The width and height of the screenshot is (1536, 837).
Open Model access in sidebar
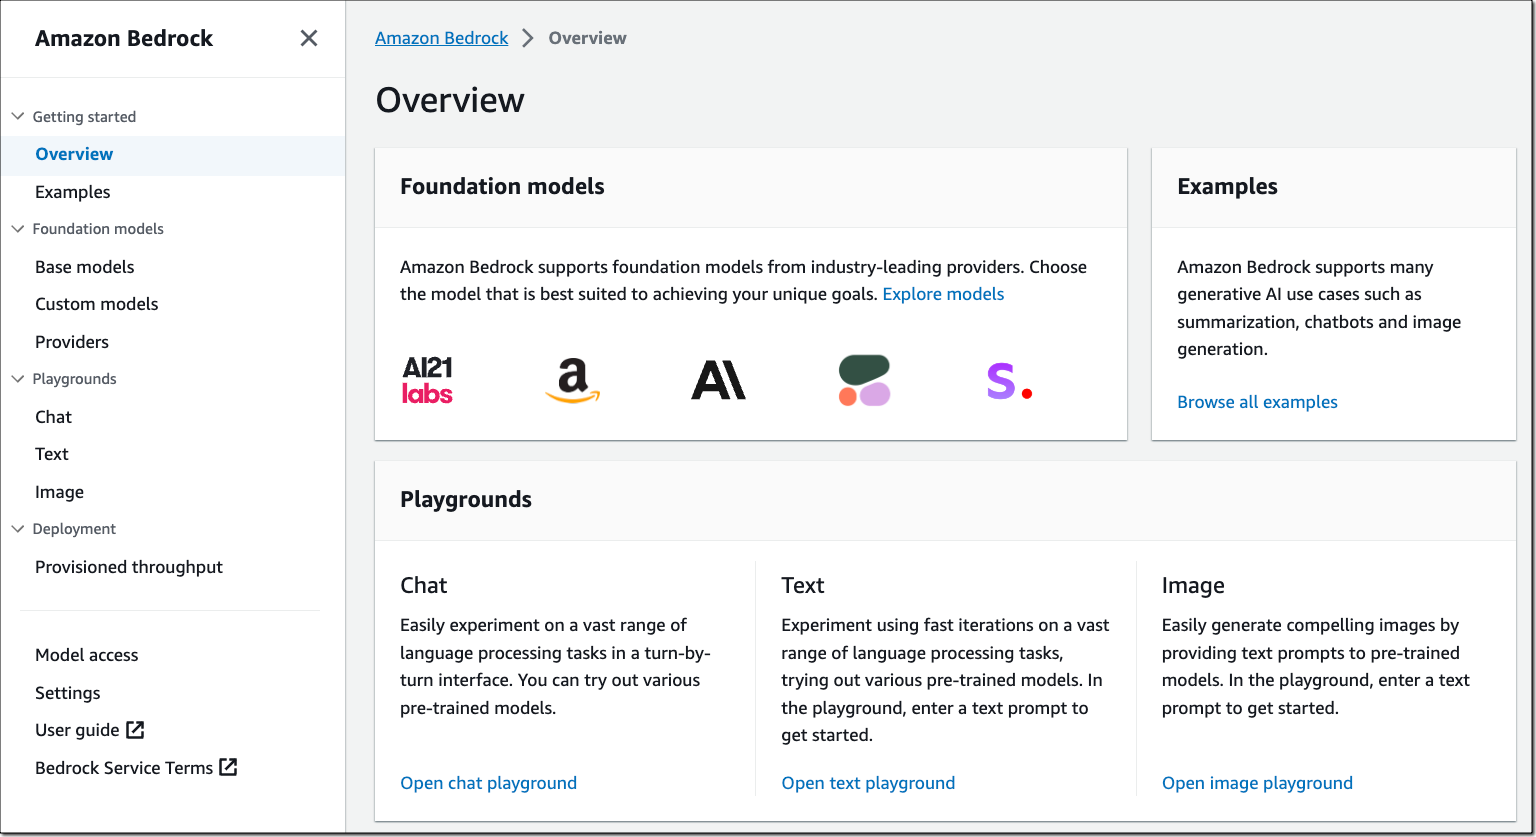[x=87, y=655]
